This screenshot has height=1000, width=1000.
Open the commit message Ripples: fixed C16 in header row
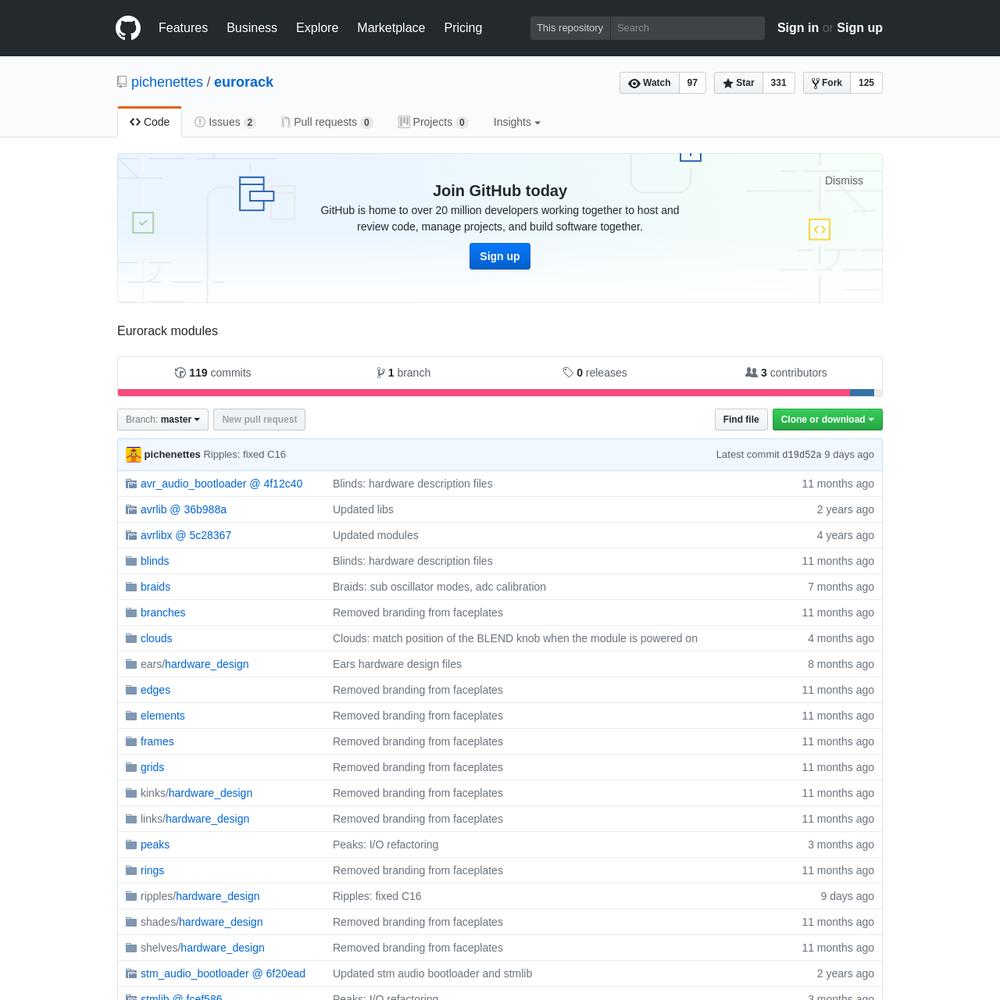click(244, 455)
